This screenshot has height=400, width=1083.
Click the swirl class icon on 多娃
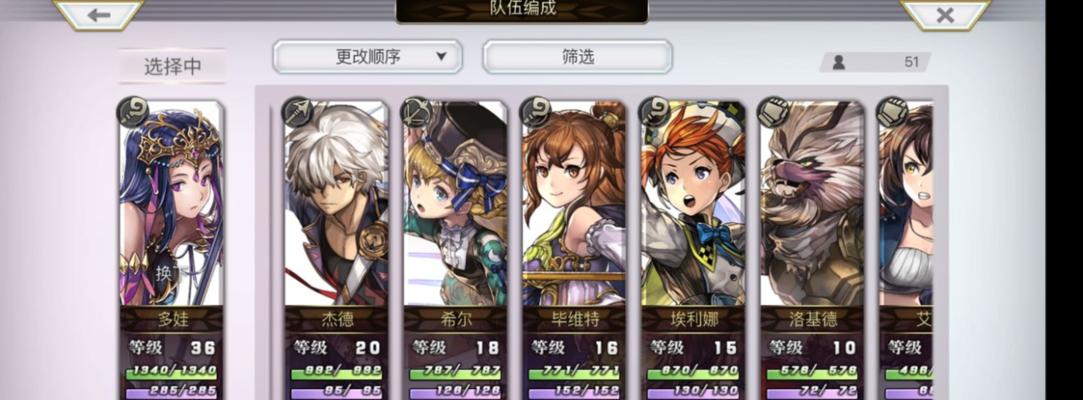tap(133, 112)
